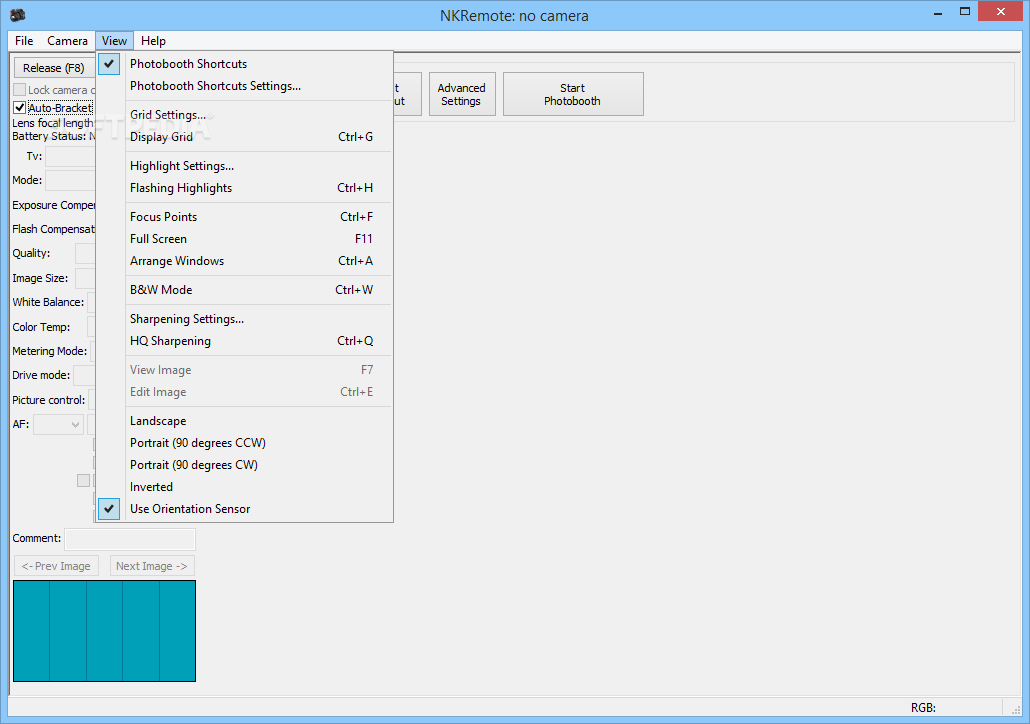This screenshot has width=1030, height=724.
Task: Show Focus Points
Action: pos(244,217)
